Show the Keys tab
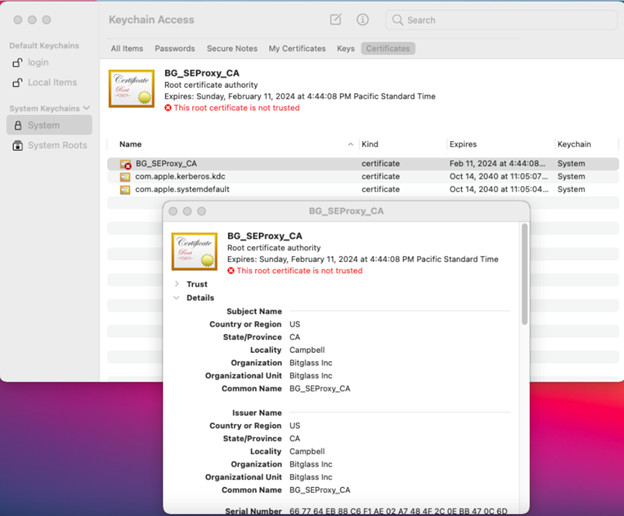The height and width of the screenshot is (516, 624). 345,48
